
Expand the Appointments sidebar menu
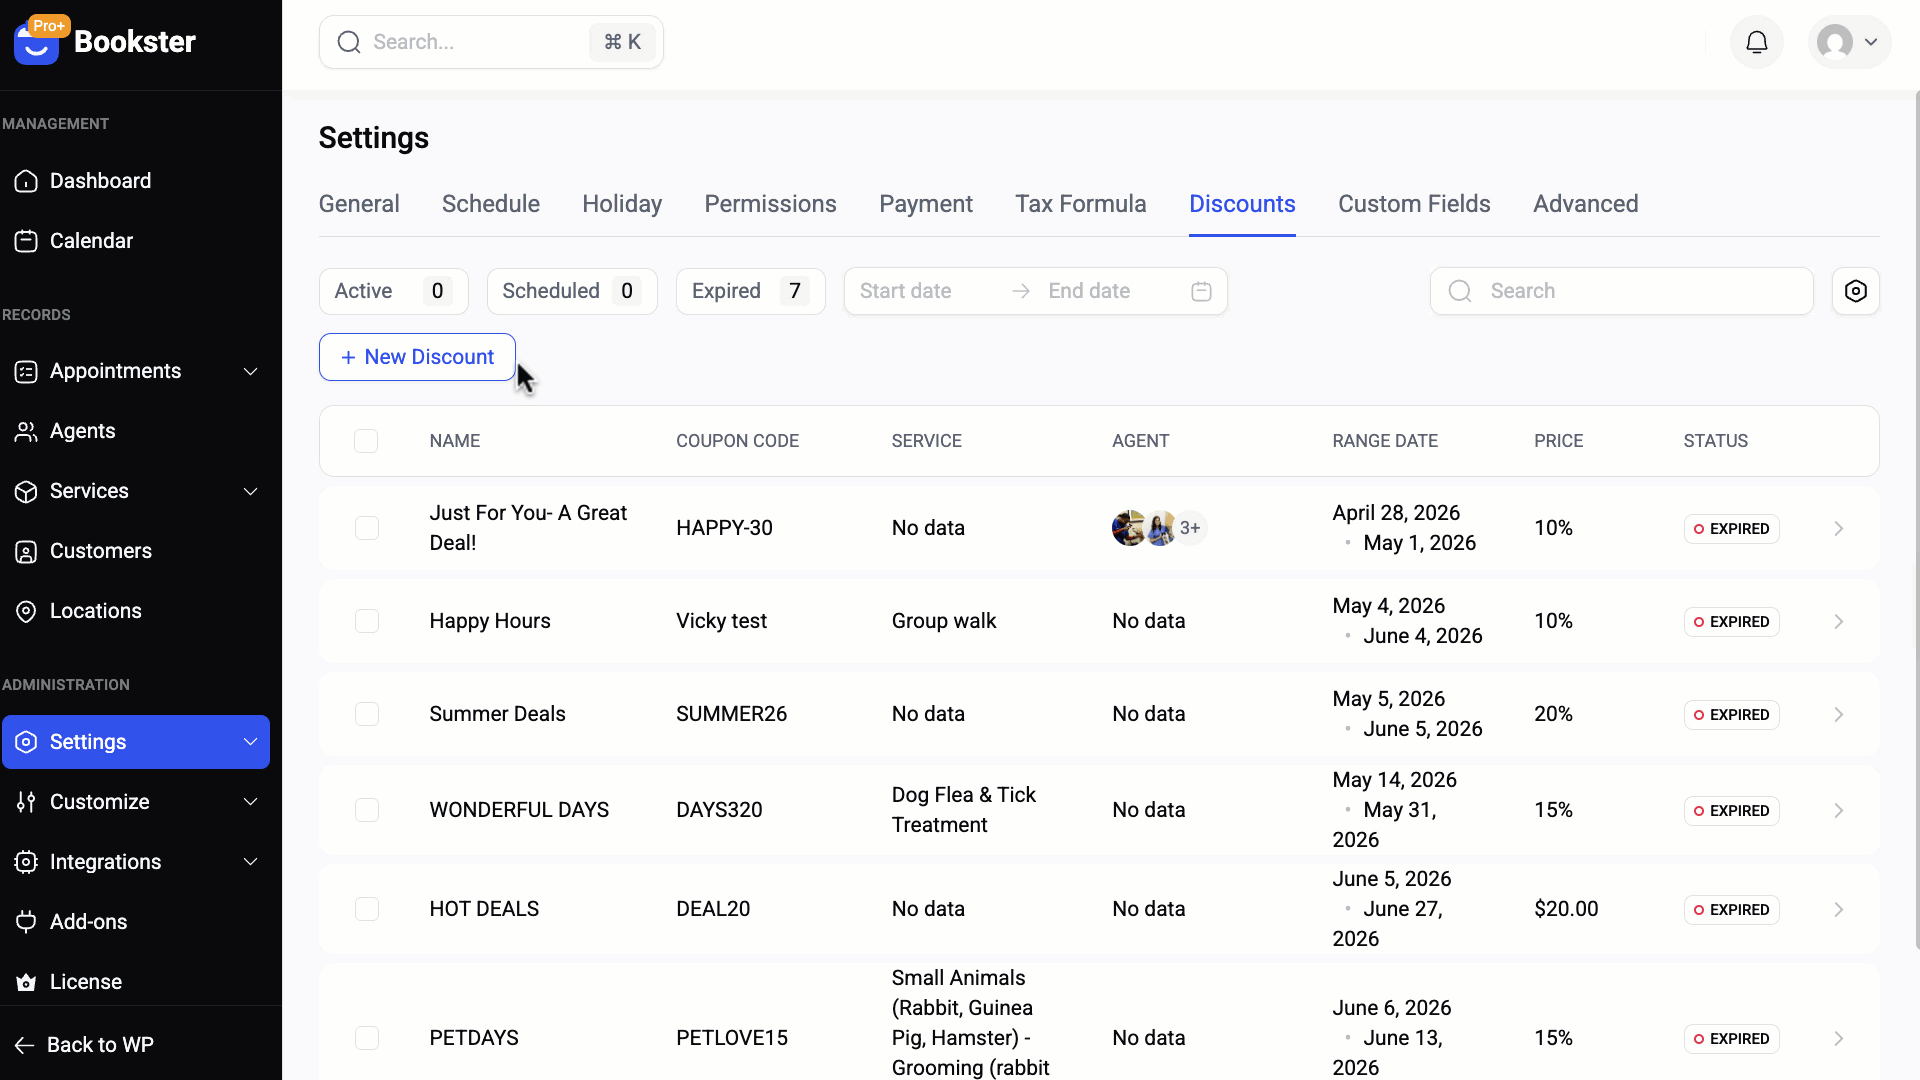point(251,371)
